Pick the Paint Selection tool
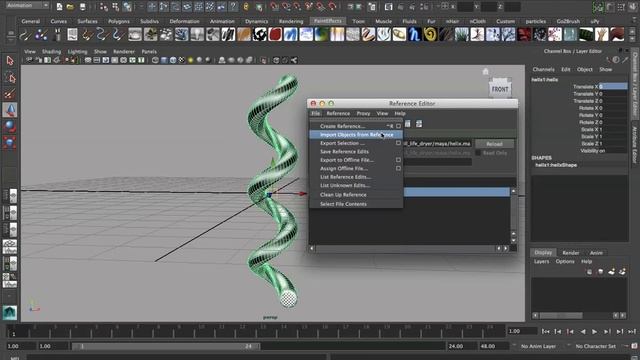640x360 pixels. click(x=10, y=94)
